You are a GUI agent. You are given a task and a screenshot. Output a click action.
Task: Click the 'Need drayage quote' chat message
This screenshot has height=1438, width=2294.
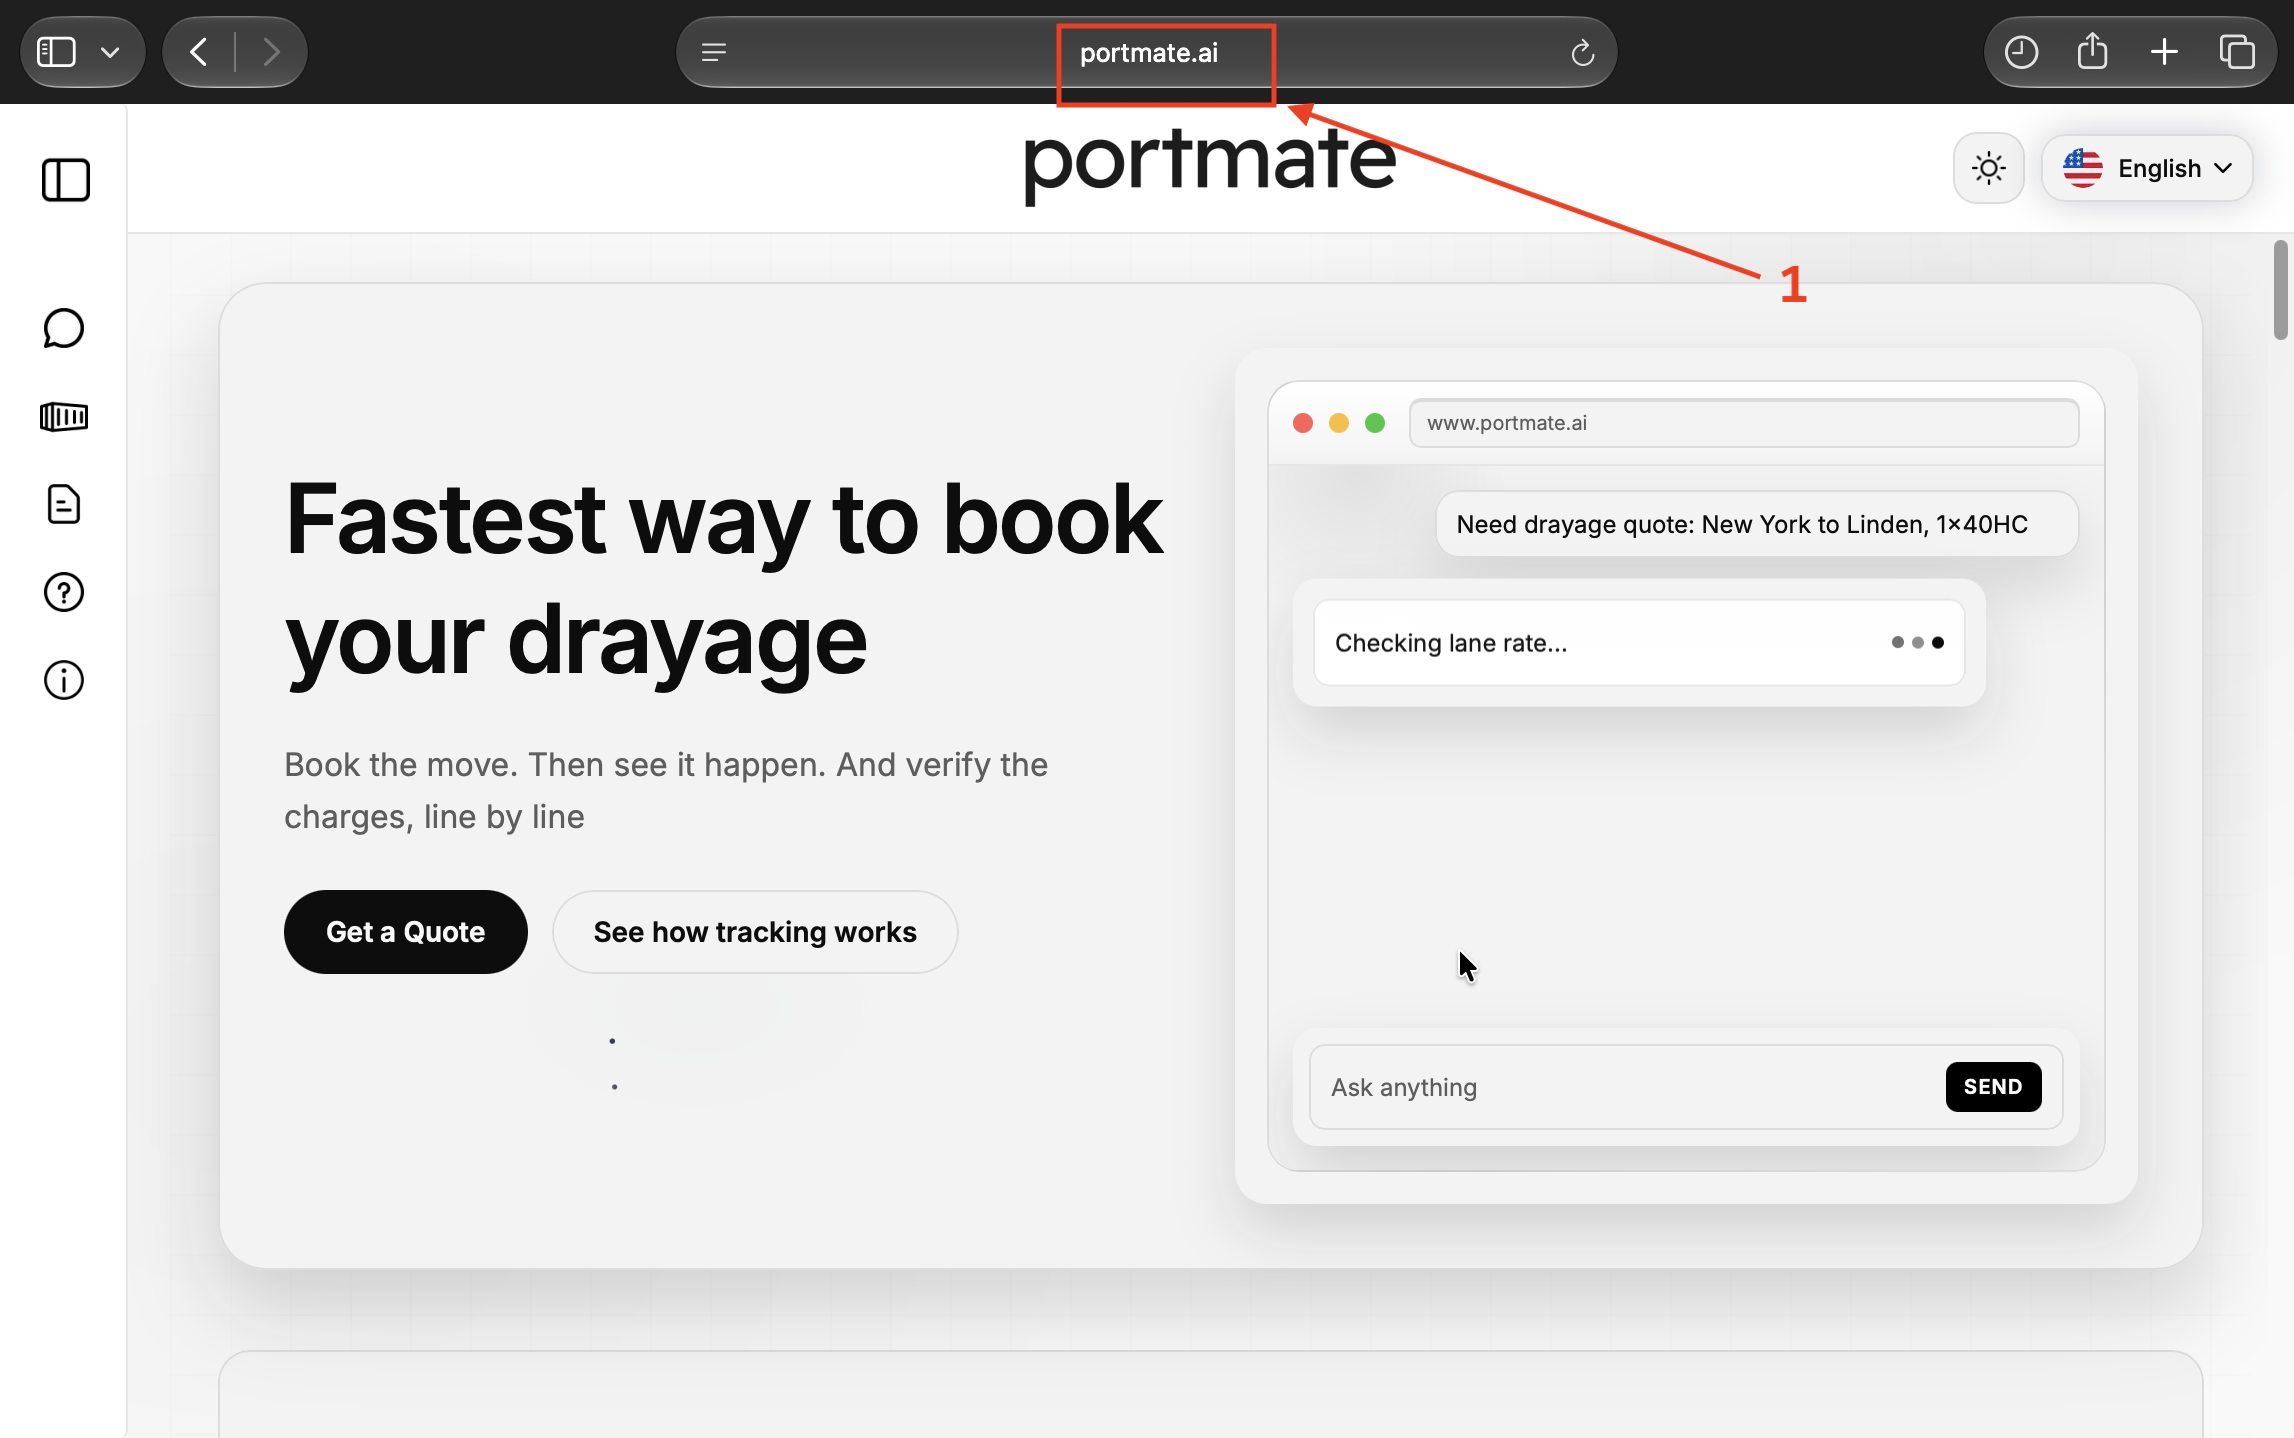point(1757,524)
